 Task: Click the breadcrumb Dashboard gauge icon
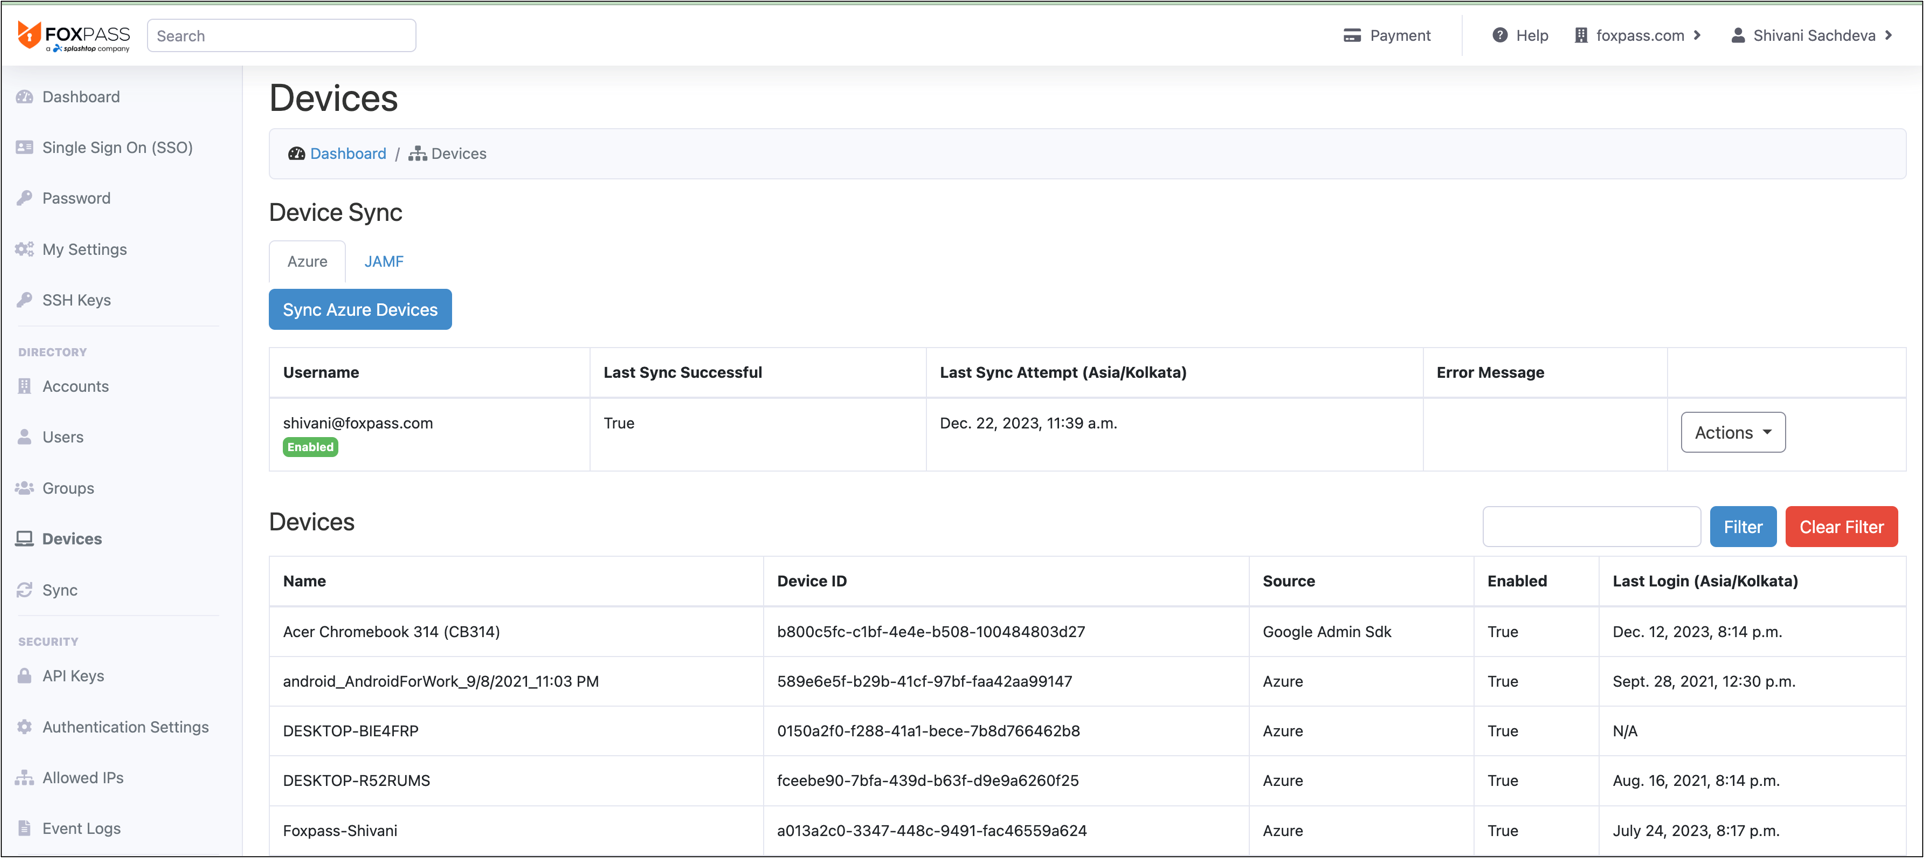(x=297, y=154)
